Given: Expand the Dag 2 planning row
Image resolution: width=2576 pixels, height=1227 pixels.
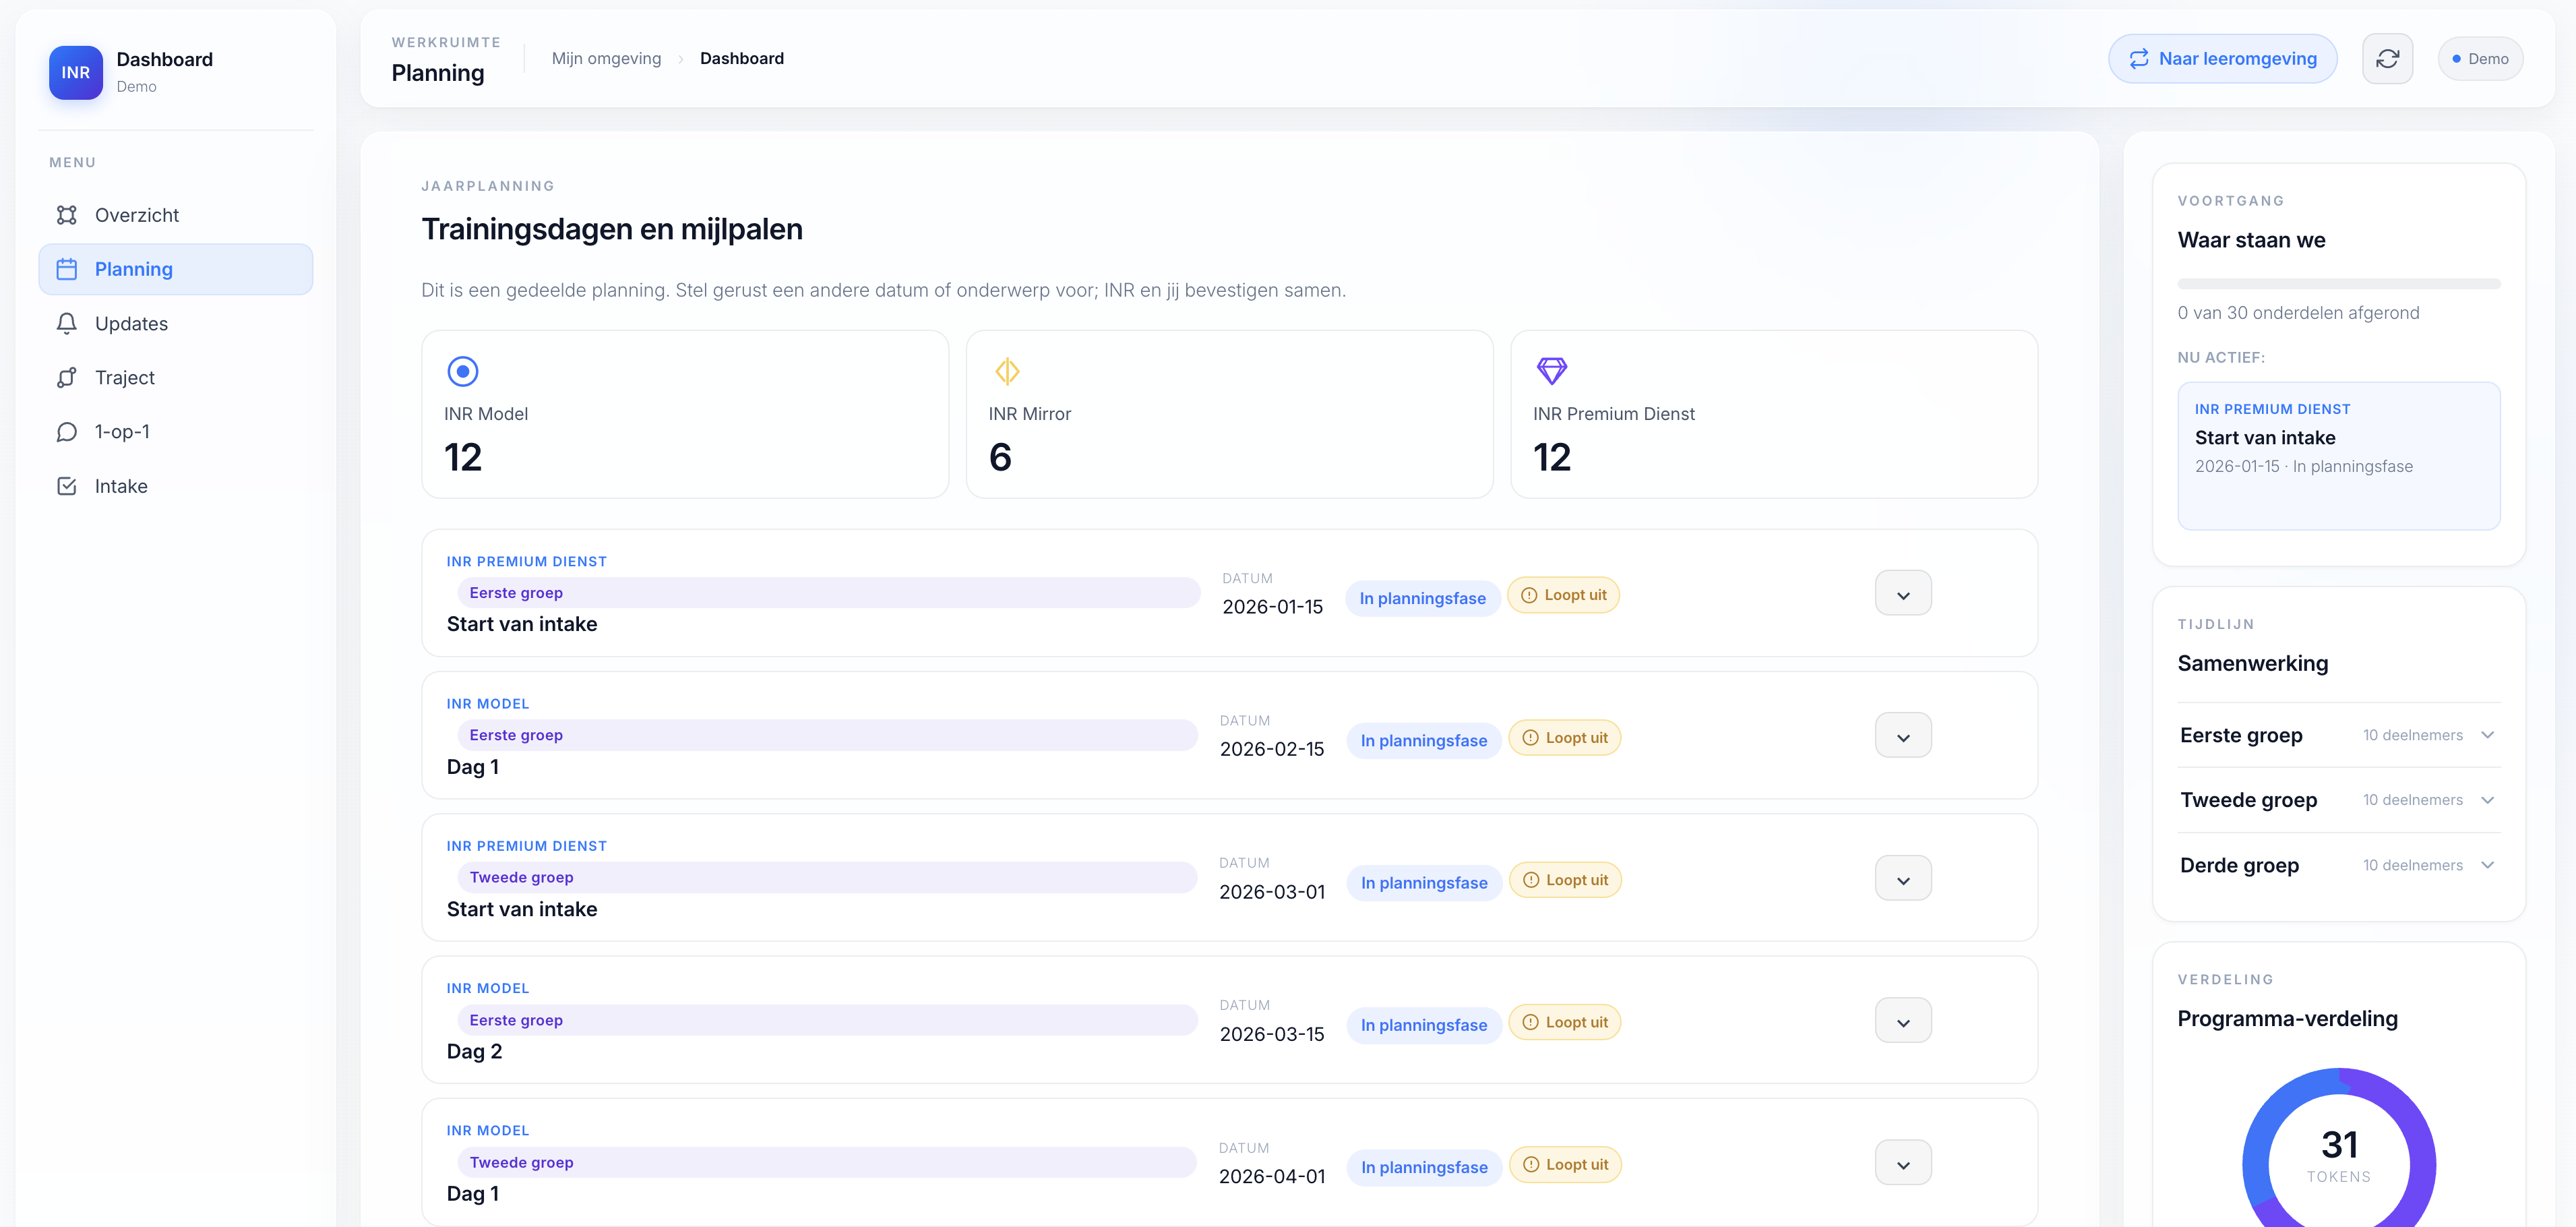Looking at the screenshot, I should click(1903, 1021).
